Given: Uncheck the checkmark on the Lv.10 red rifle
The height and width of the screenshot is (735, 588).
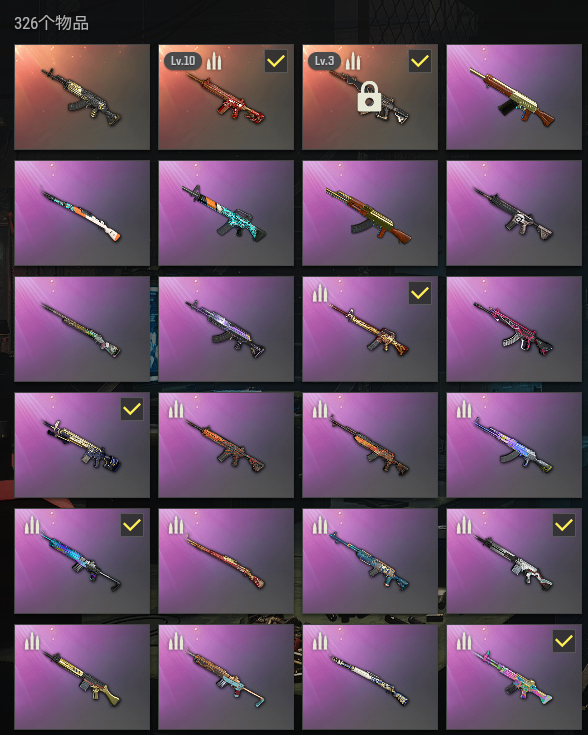Looking at the screenshot, I should click(x=276, y=61).
